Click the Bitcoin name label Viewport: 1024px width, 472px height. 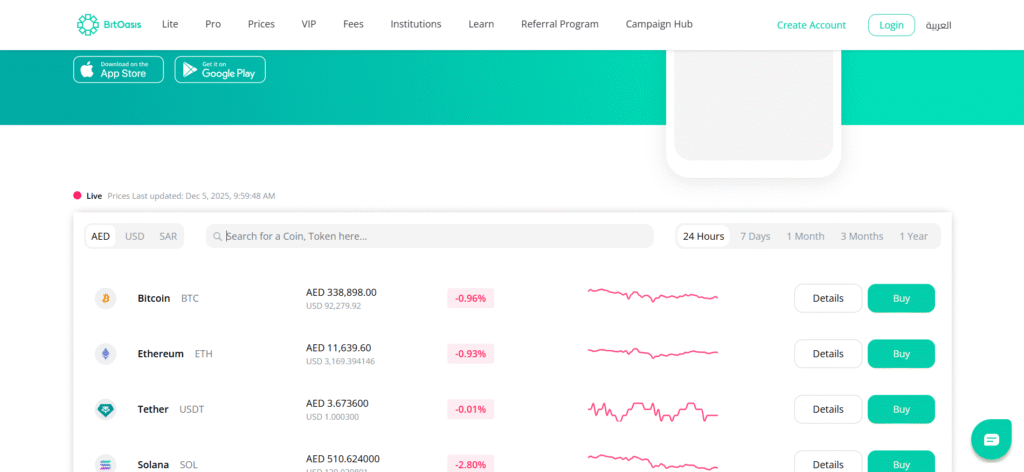tap(153, 298)
